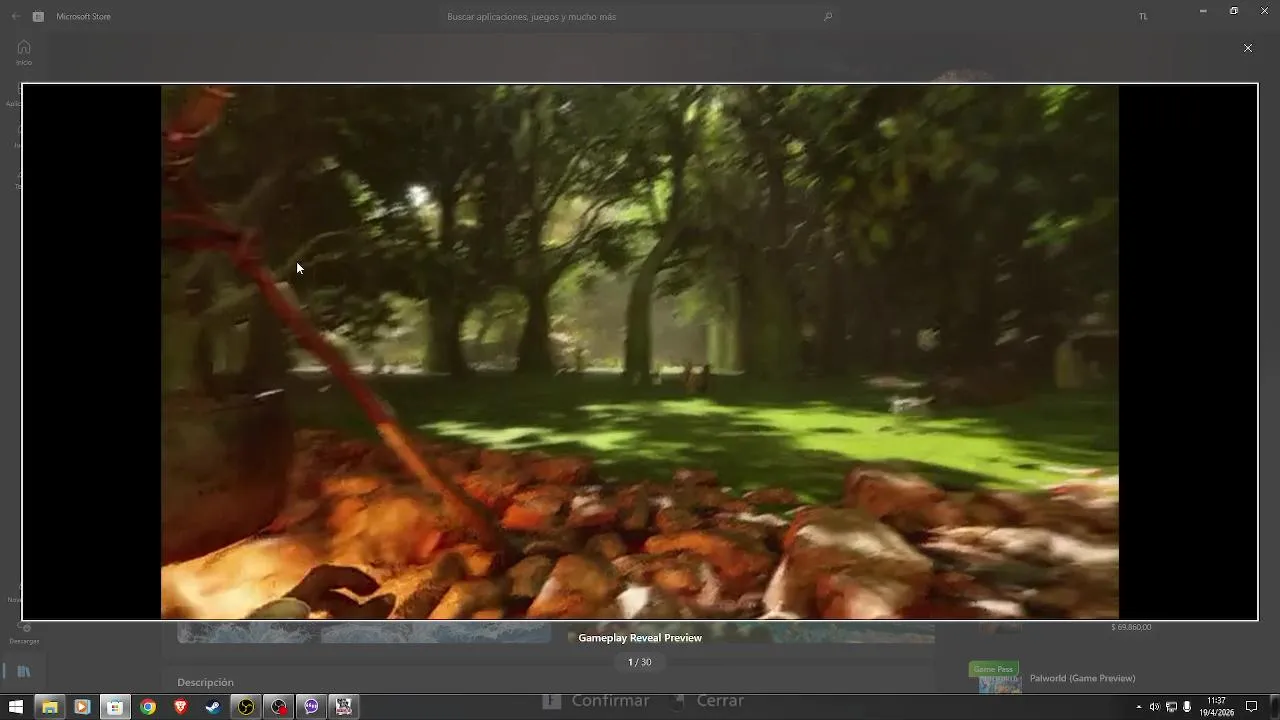Click the Cerrar button
Viewport: 1280px width, 720px height.
pyautogui.click(x=708, y=701)
